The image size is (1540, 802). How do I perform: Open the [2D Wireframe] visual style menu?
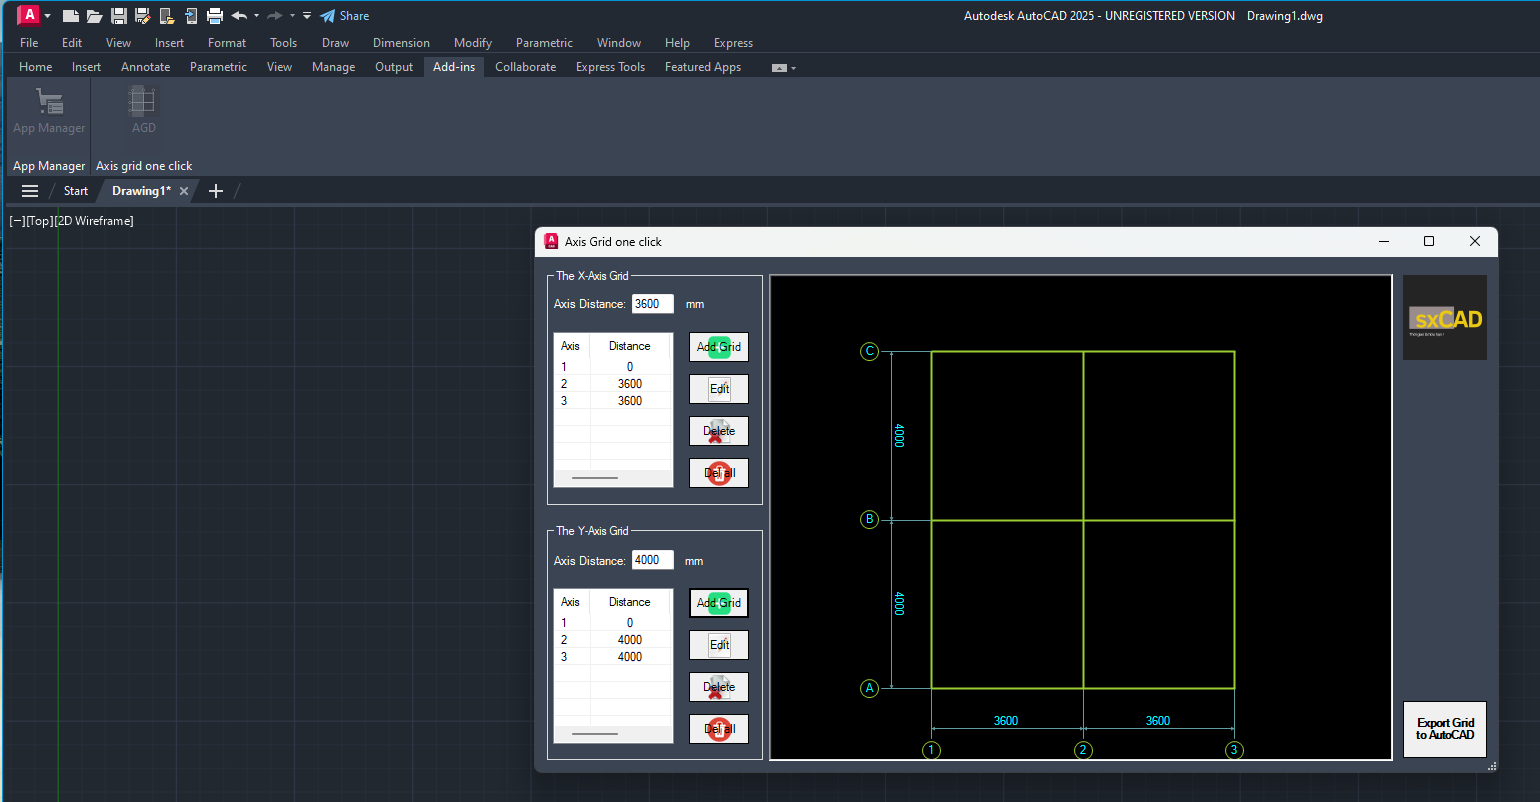pos(94,221)
